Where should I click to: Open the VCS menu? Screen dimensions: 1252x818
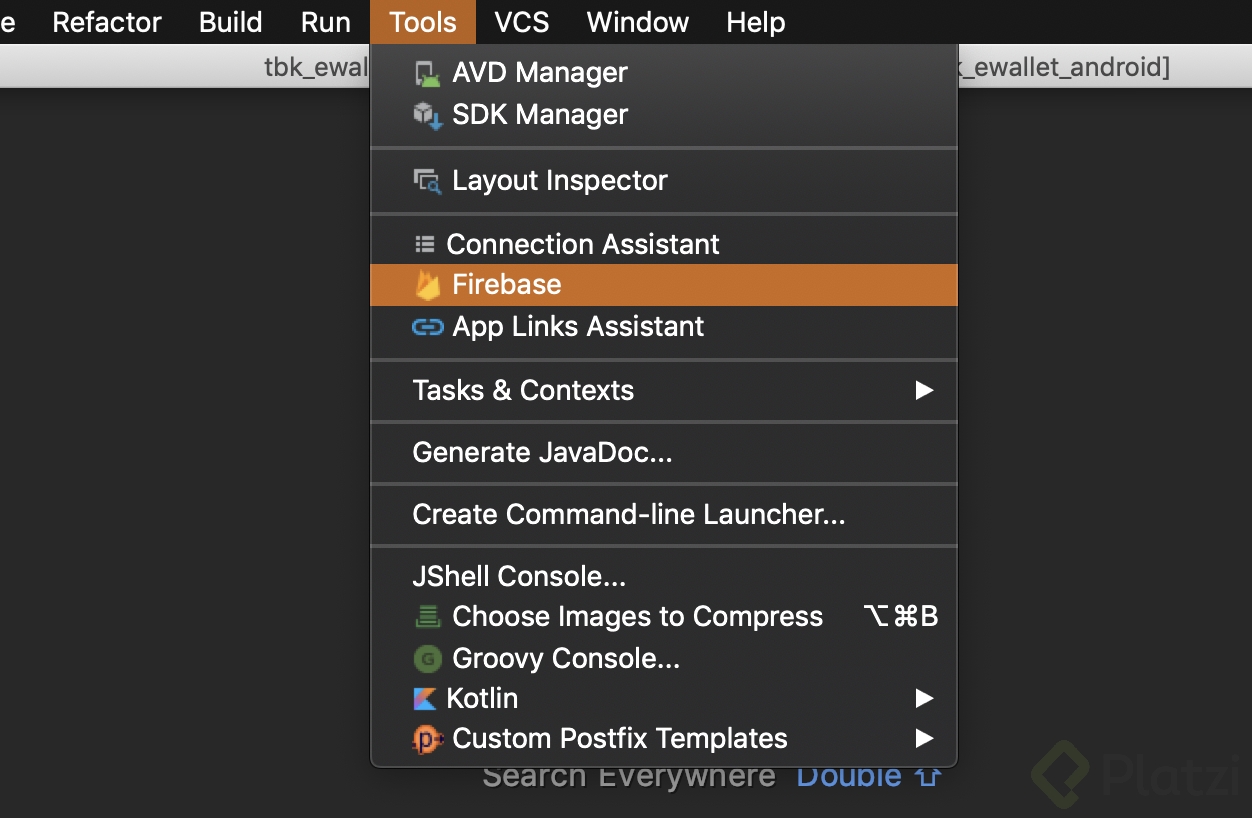522,22
